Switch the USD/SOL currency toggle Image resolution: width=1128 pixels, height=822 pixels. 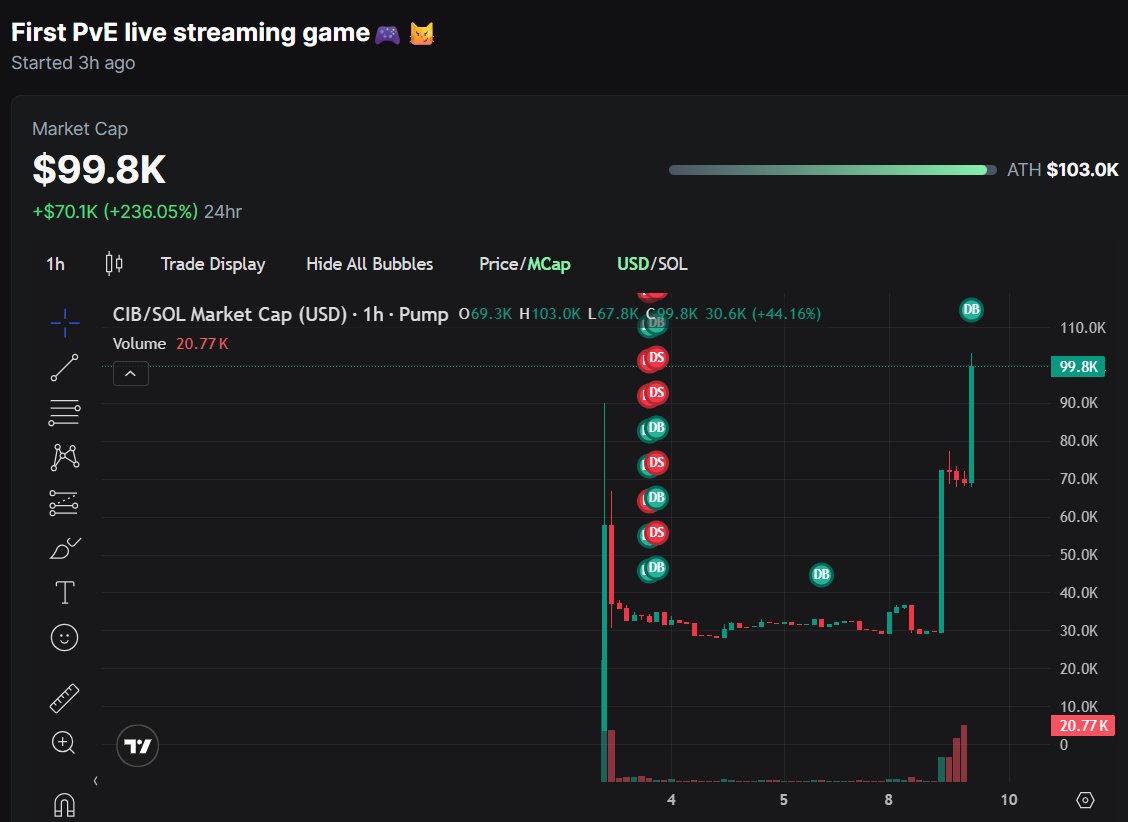(x=652, y=264)
